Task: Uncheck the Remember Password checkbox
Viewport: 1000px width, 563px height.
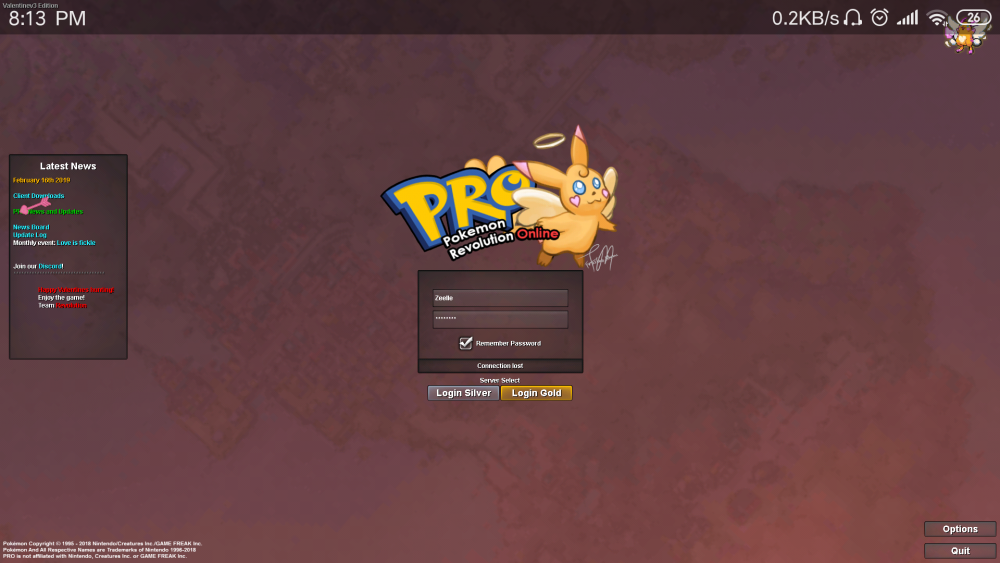Action: [466, 343]
